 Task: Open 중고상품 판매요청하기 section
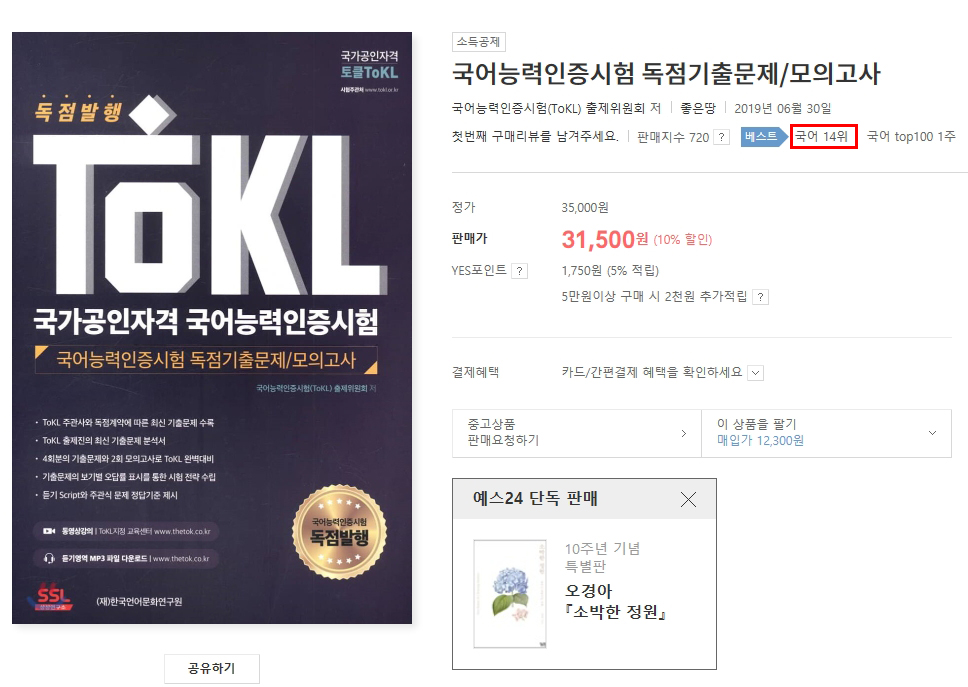click(577, 433)
